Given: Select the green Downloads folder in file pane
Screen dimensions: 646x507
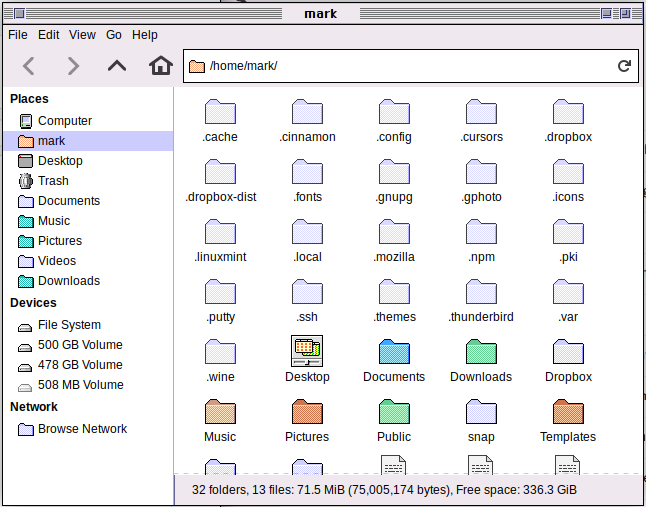Looking at the screenshot, I should click(481, 352).
